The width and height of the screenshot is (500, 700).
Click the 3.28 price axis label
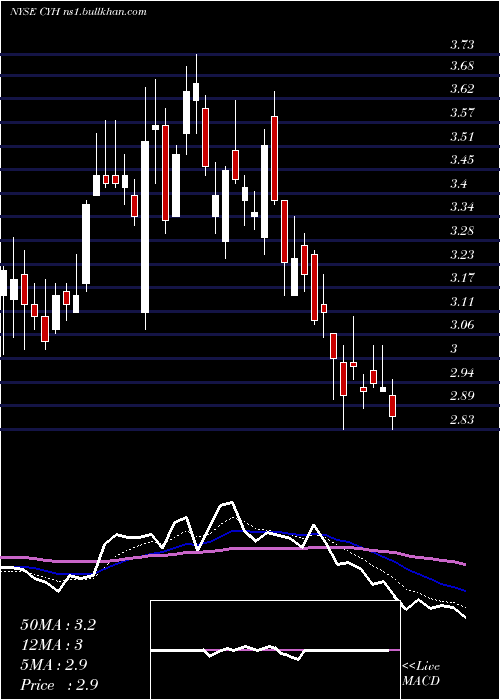click(x=462, y=231)
